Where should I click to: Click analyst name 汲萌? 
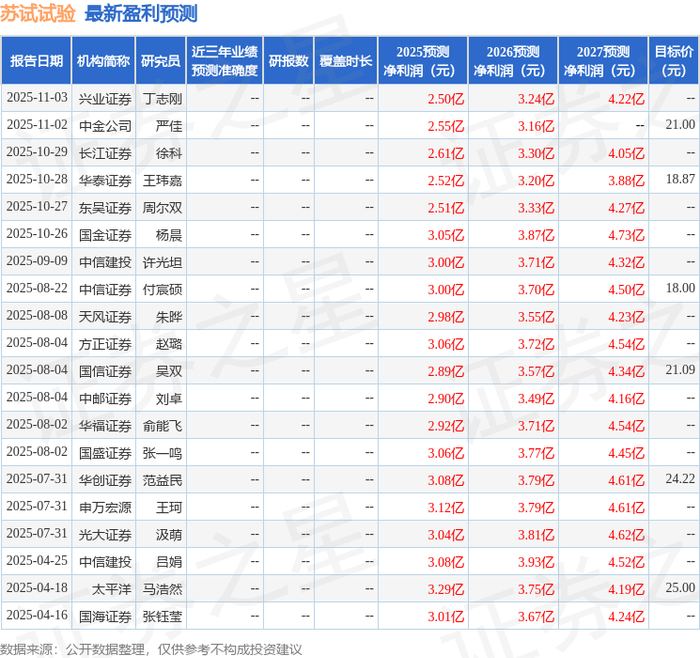point(169,534)
